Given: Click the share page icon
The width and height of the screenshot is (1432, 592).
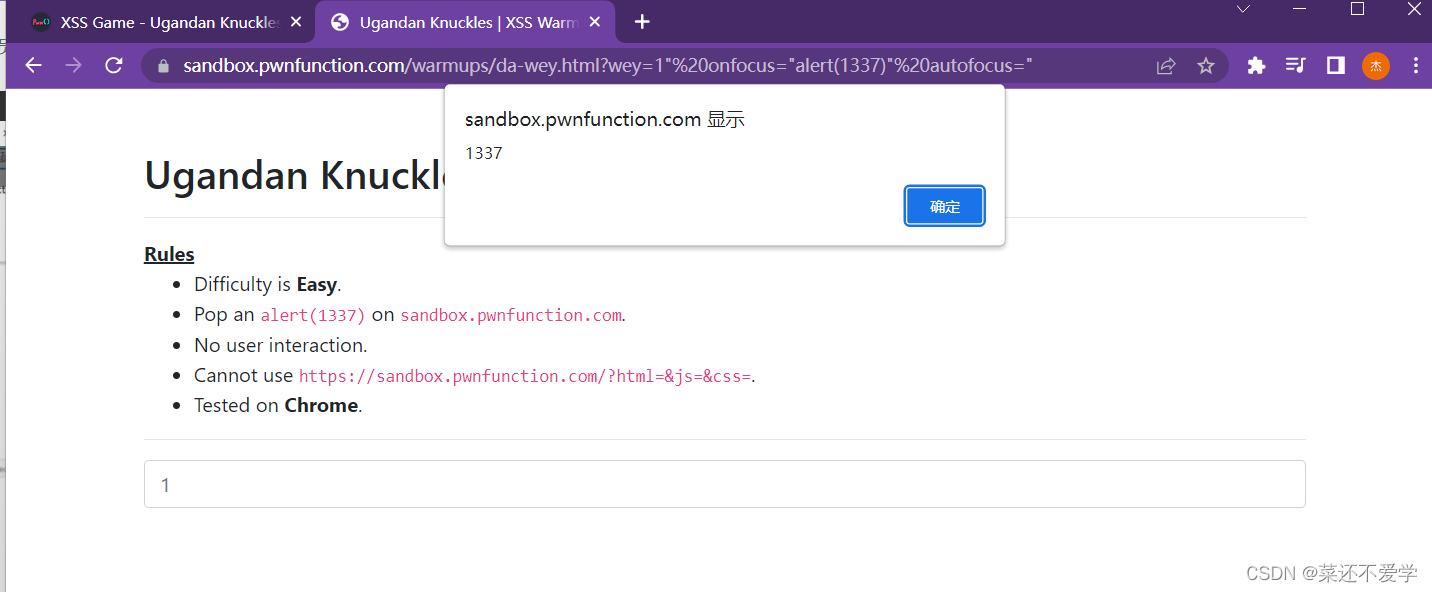Looking at the screenshot, I should [x=1166, y=66].
